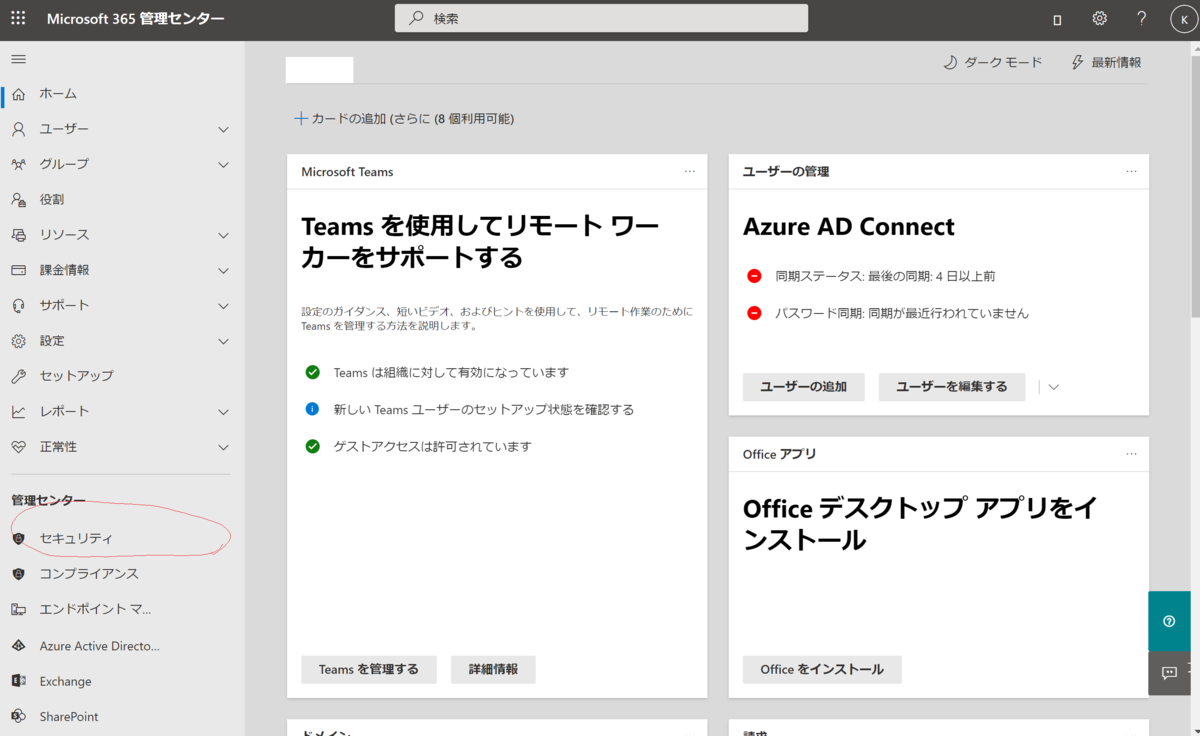Image resolution: width=1200 pixels, height=736 pixels.
Task: Click the ユーザーの追加 button
Action: coord(804,387)
